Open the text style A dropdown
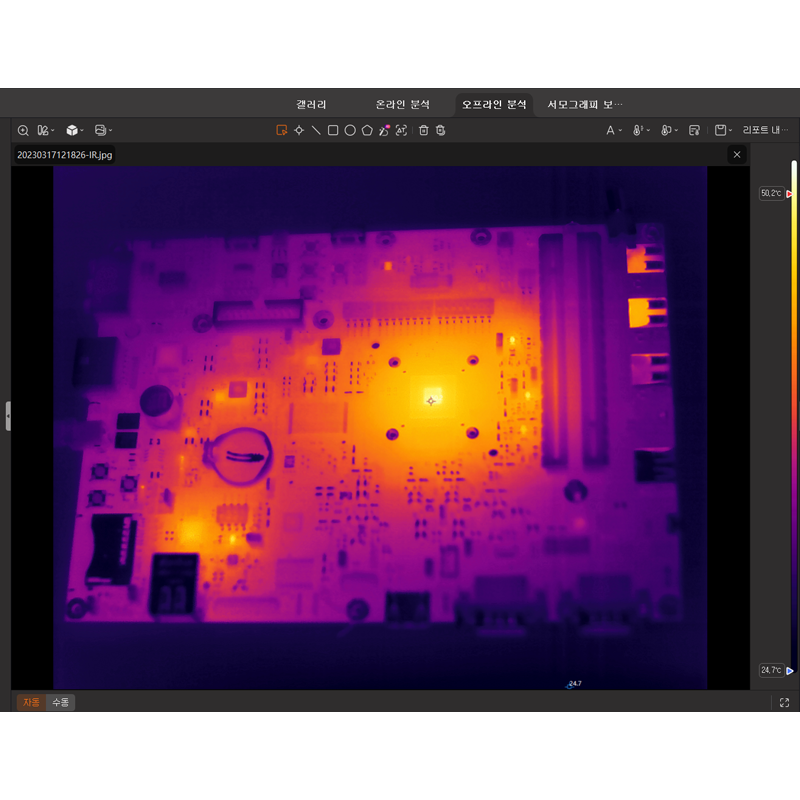 (613, 130)
